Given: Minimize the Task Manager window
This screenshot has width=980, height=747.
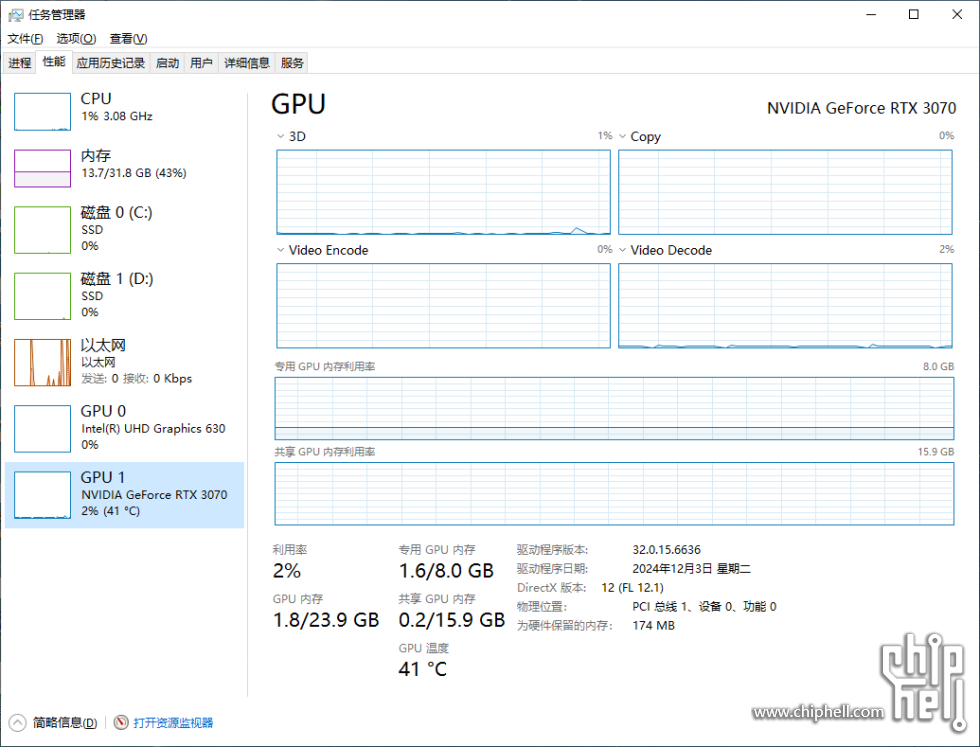Looking at the screenshot, I should tap(872, 14).
